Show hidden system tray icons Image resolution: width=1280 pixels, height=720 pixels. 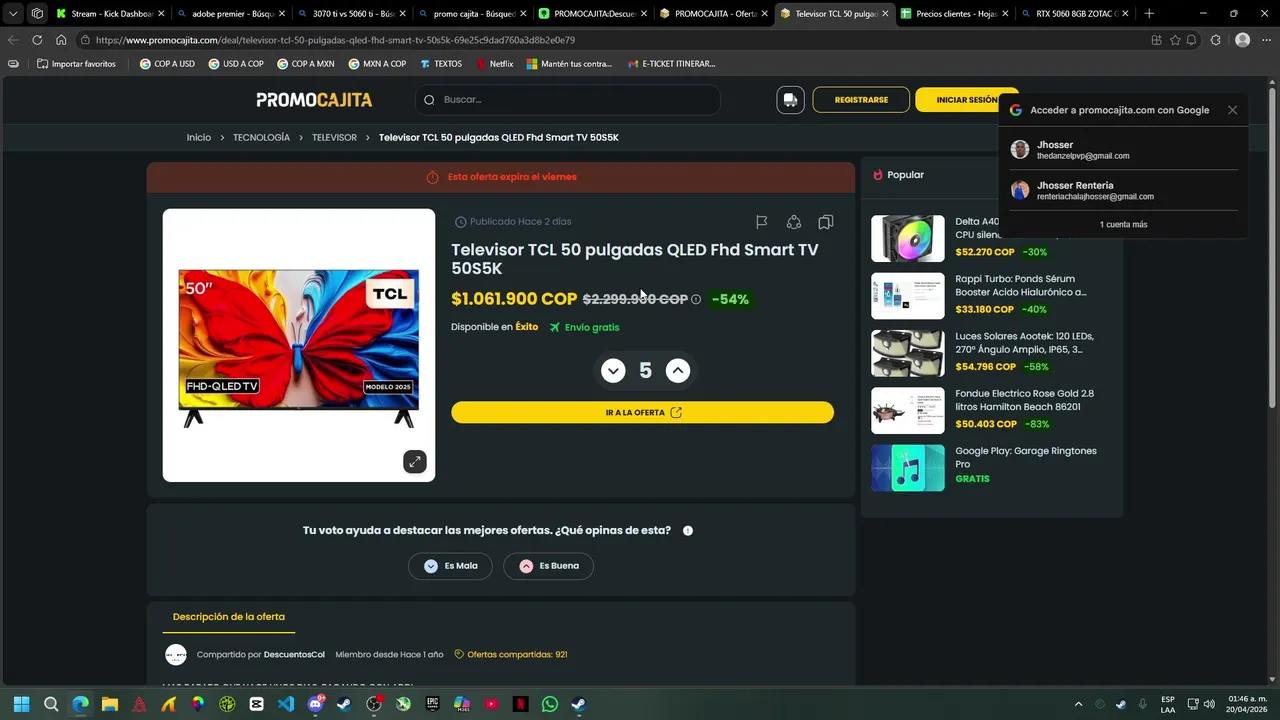(1078, 704)
